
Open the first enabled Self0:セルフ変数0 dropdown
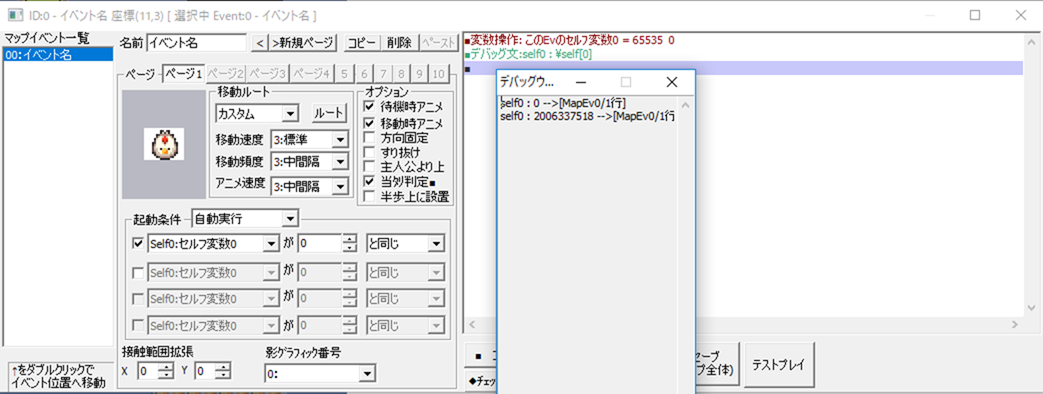tap(213, 244)
